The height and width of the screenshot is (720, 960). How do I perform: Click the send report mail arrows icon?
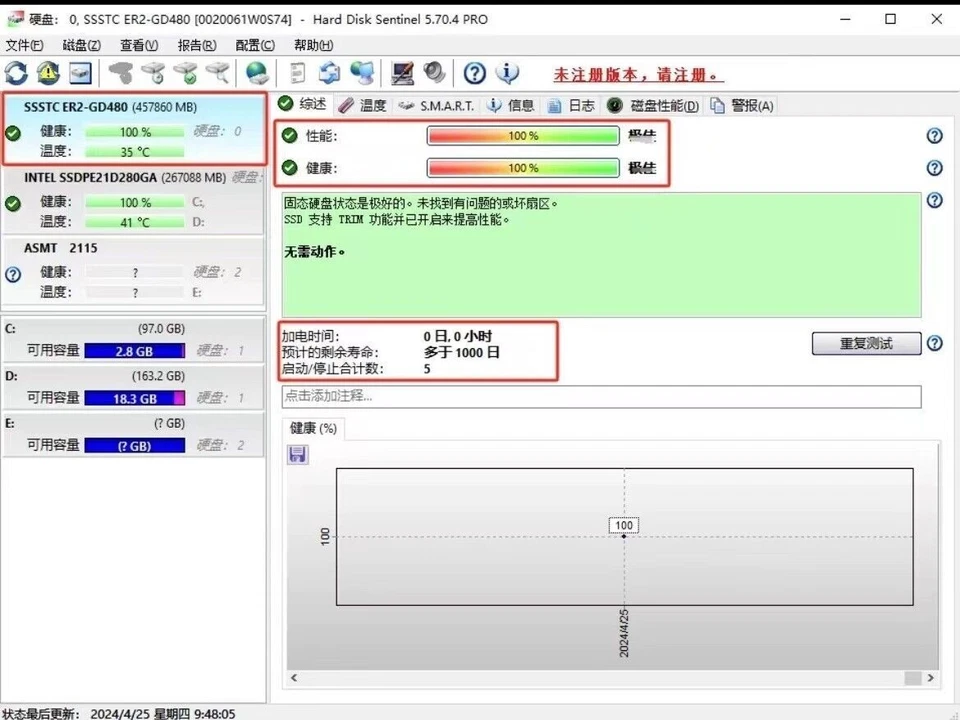point(329,73)
